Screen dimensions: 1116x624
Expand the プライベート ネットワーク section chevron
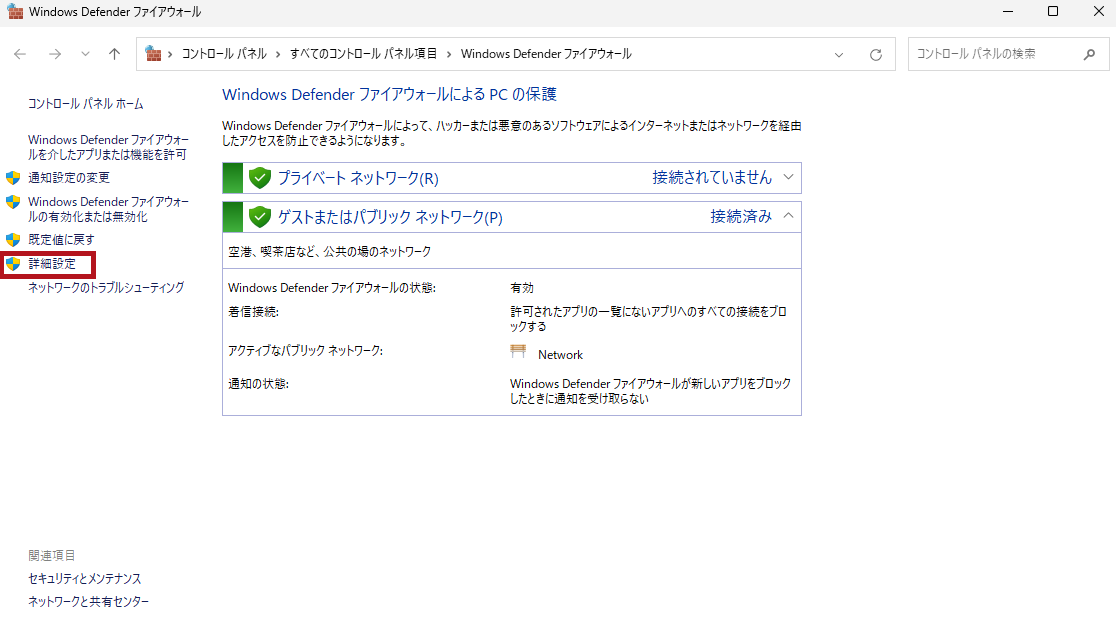click(x=788, y=177)
